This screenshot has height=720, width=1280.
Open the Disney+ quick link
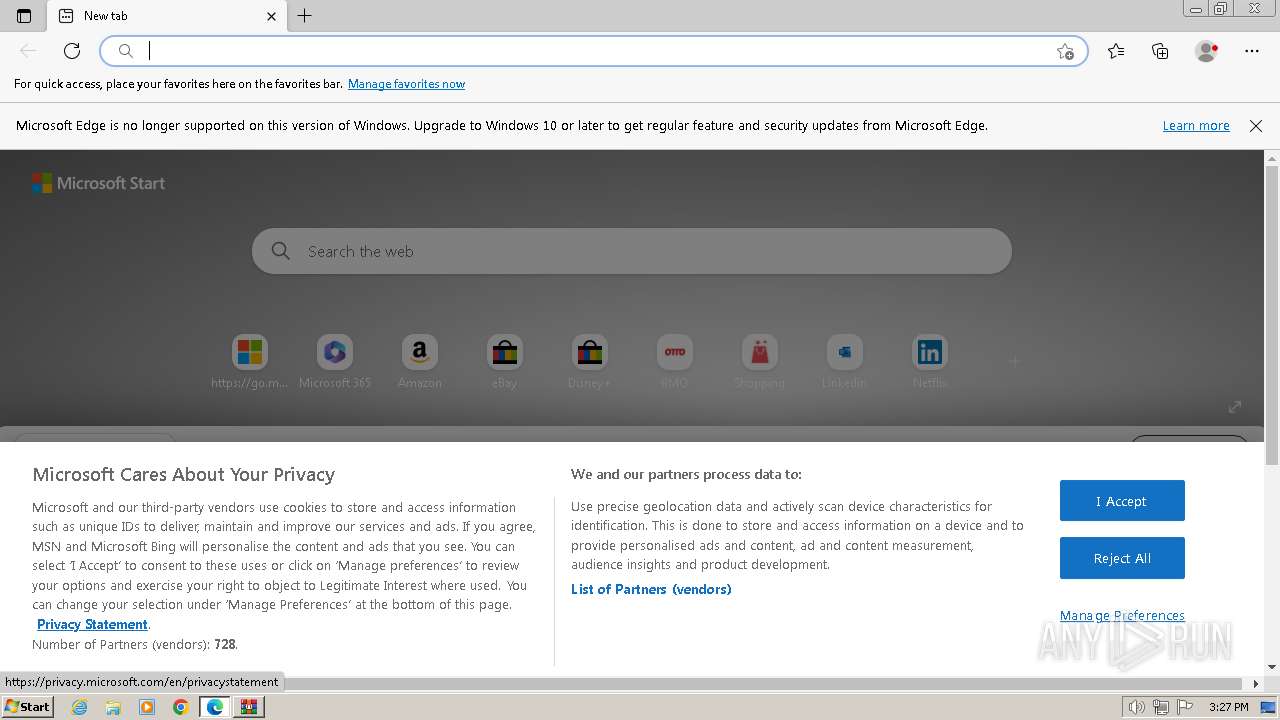pos(589,361)
